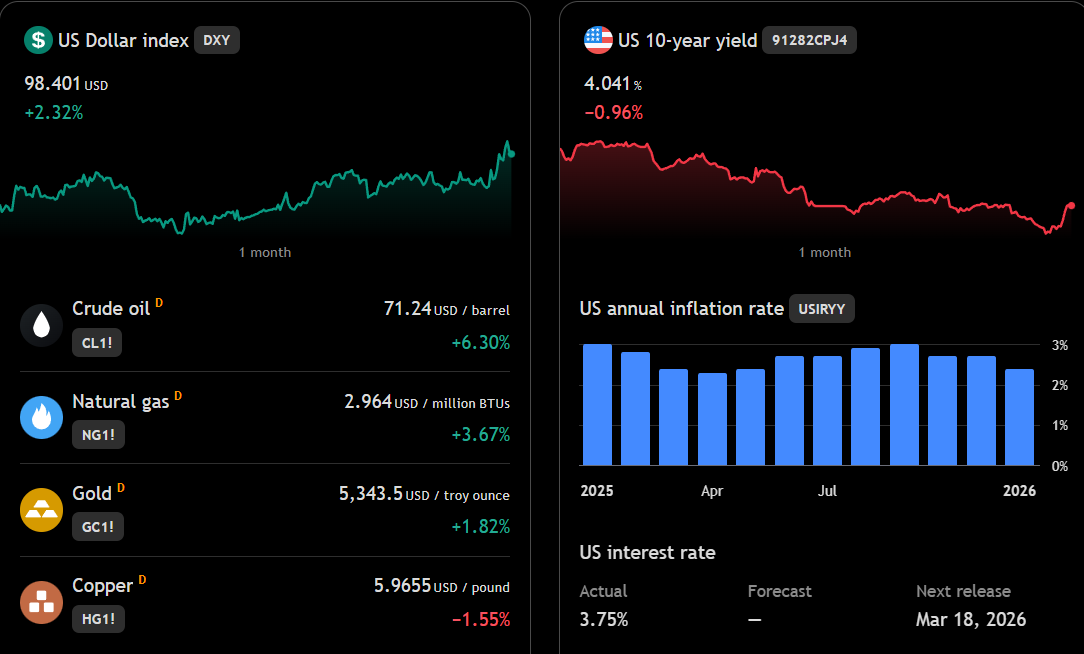Screen dimensions: 1084x654
Task: Select the Natural gas flame icon
Action: pyautogui.click(x=41, y=418)
